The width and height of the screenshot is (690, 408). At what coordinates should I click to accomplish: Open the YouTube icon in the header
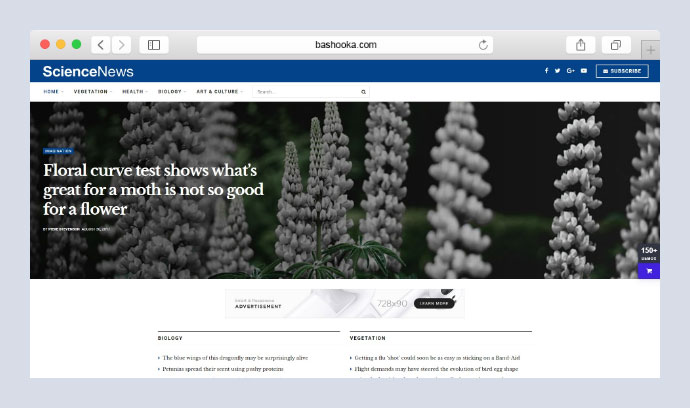coord(584,71)
